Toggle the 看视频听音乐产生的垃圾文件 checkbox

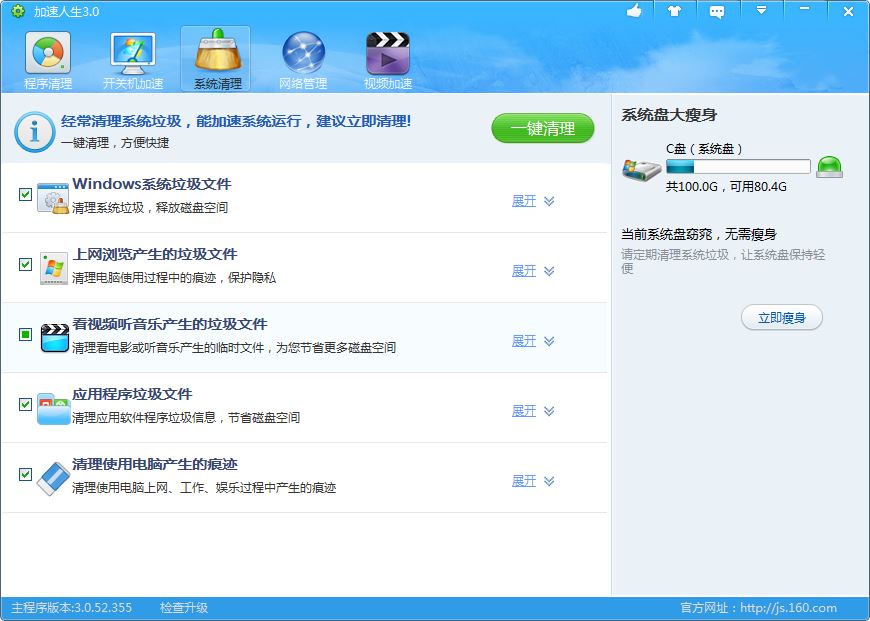coord(26,334)
